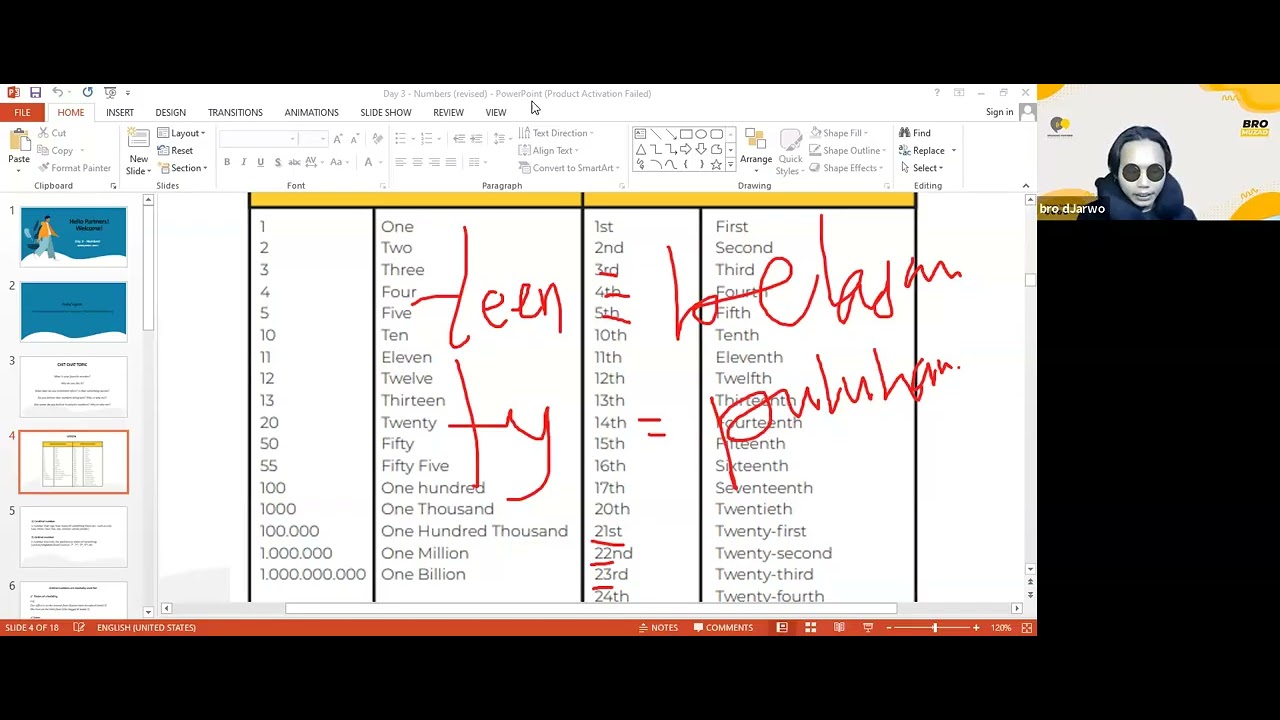
Task: Open Font Color dropdown arrow
Action: click(381, 162)
